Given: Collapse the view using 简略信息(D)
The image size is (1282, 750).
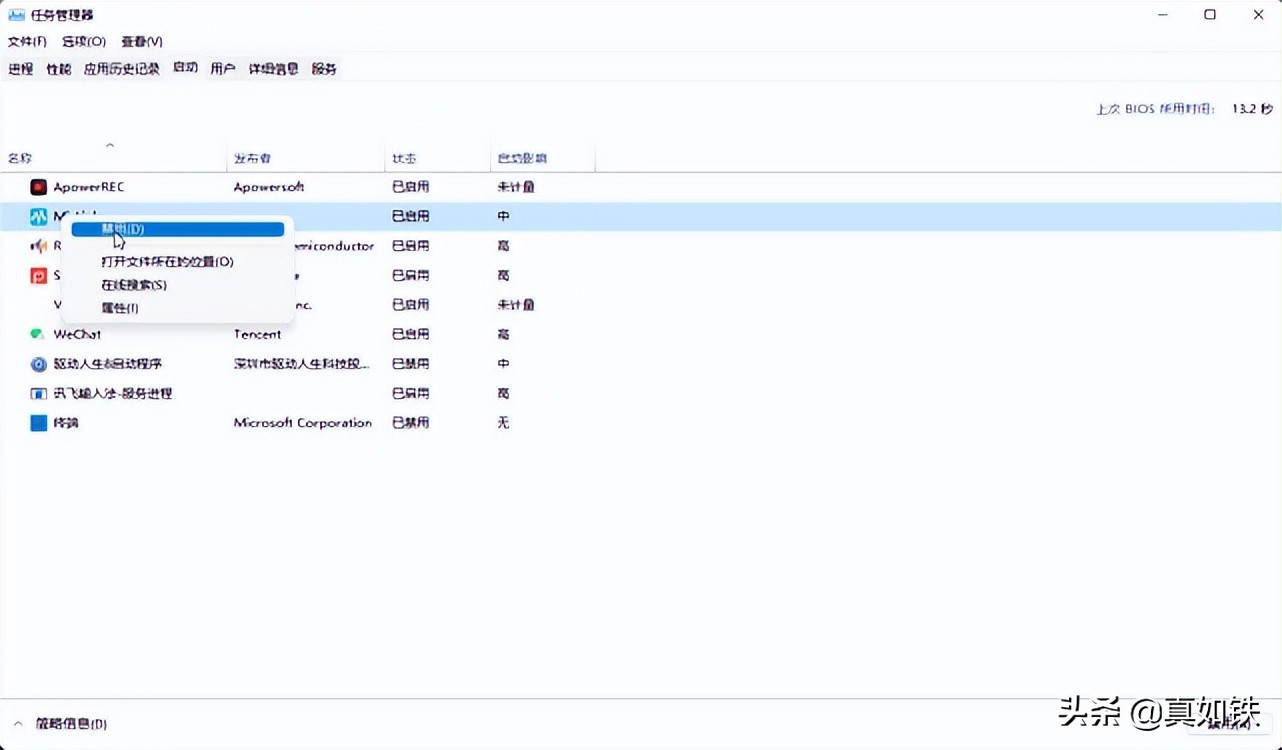Looking at the screenshot, I should (71, 724).
